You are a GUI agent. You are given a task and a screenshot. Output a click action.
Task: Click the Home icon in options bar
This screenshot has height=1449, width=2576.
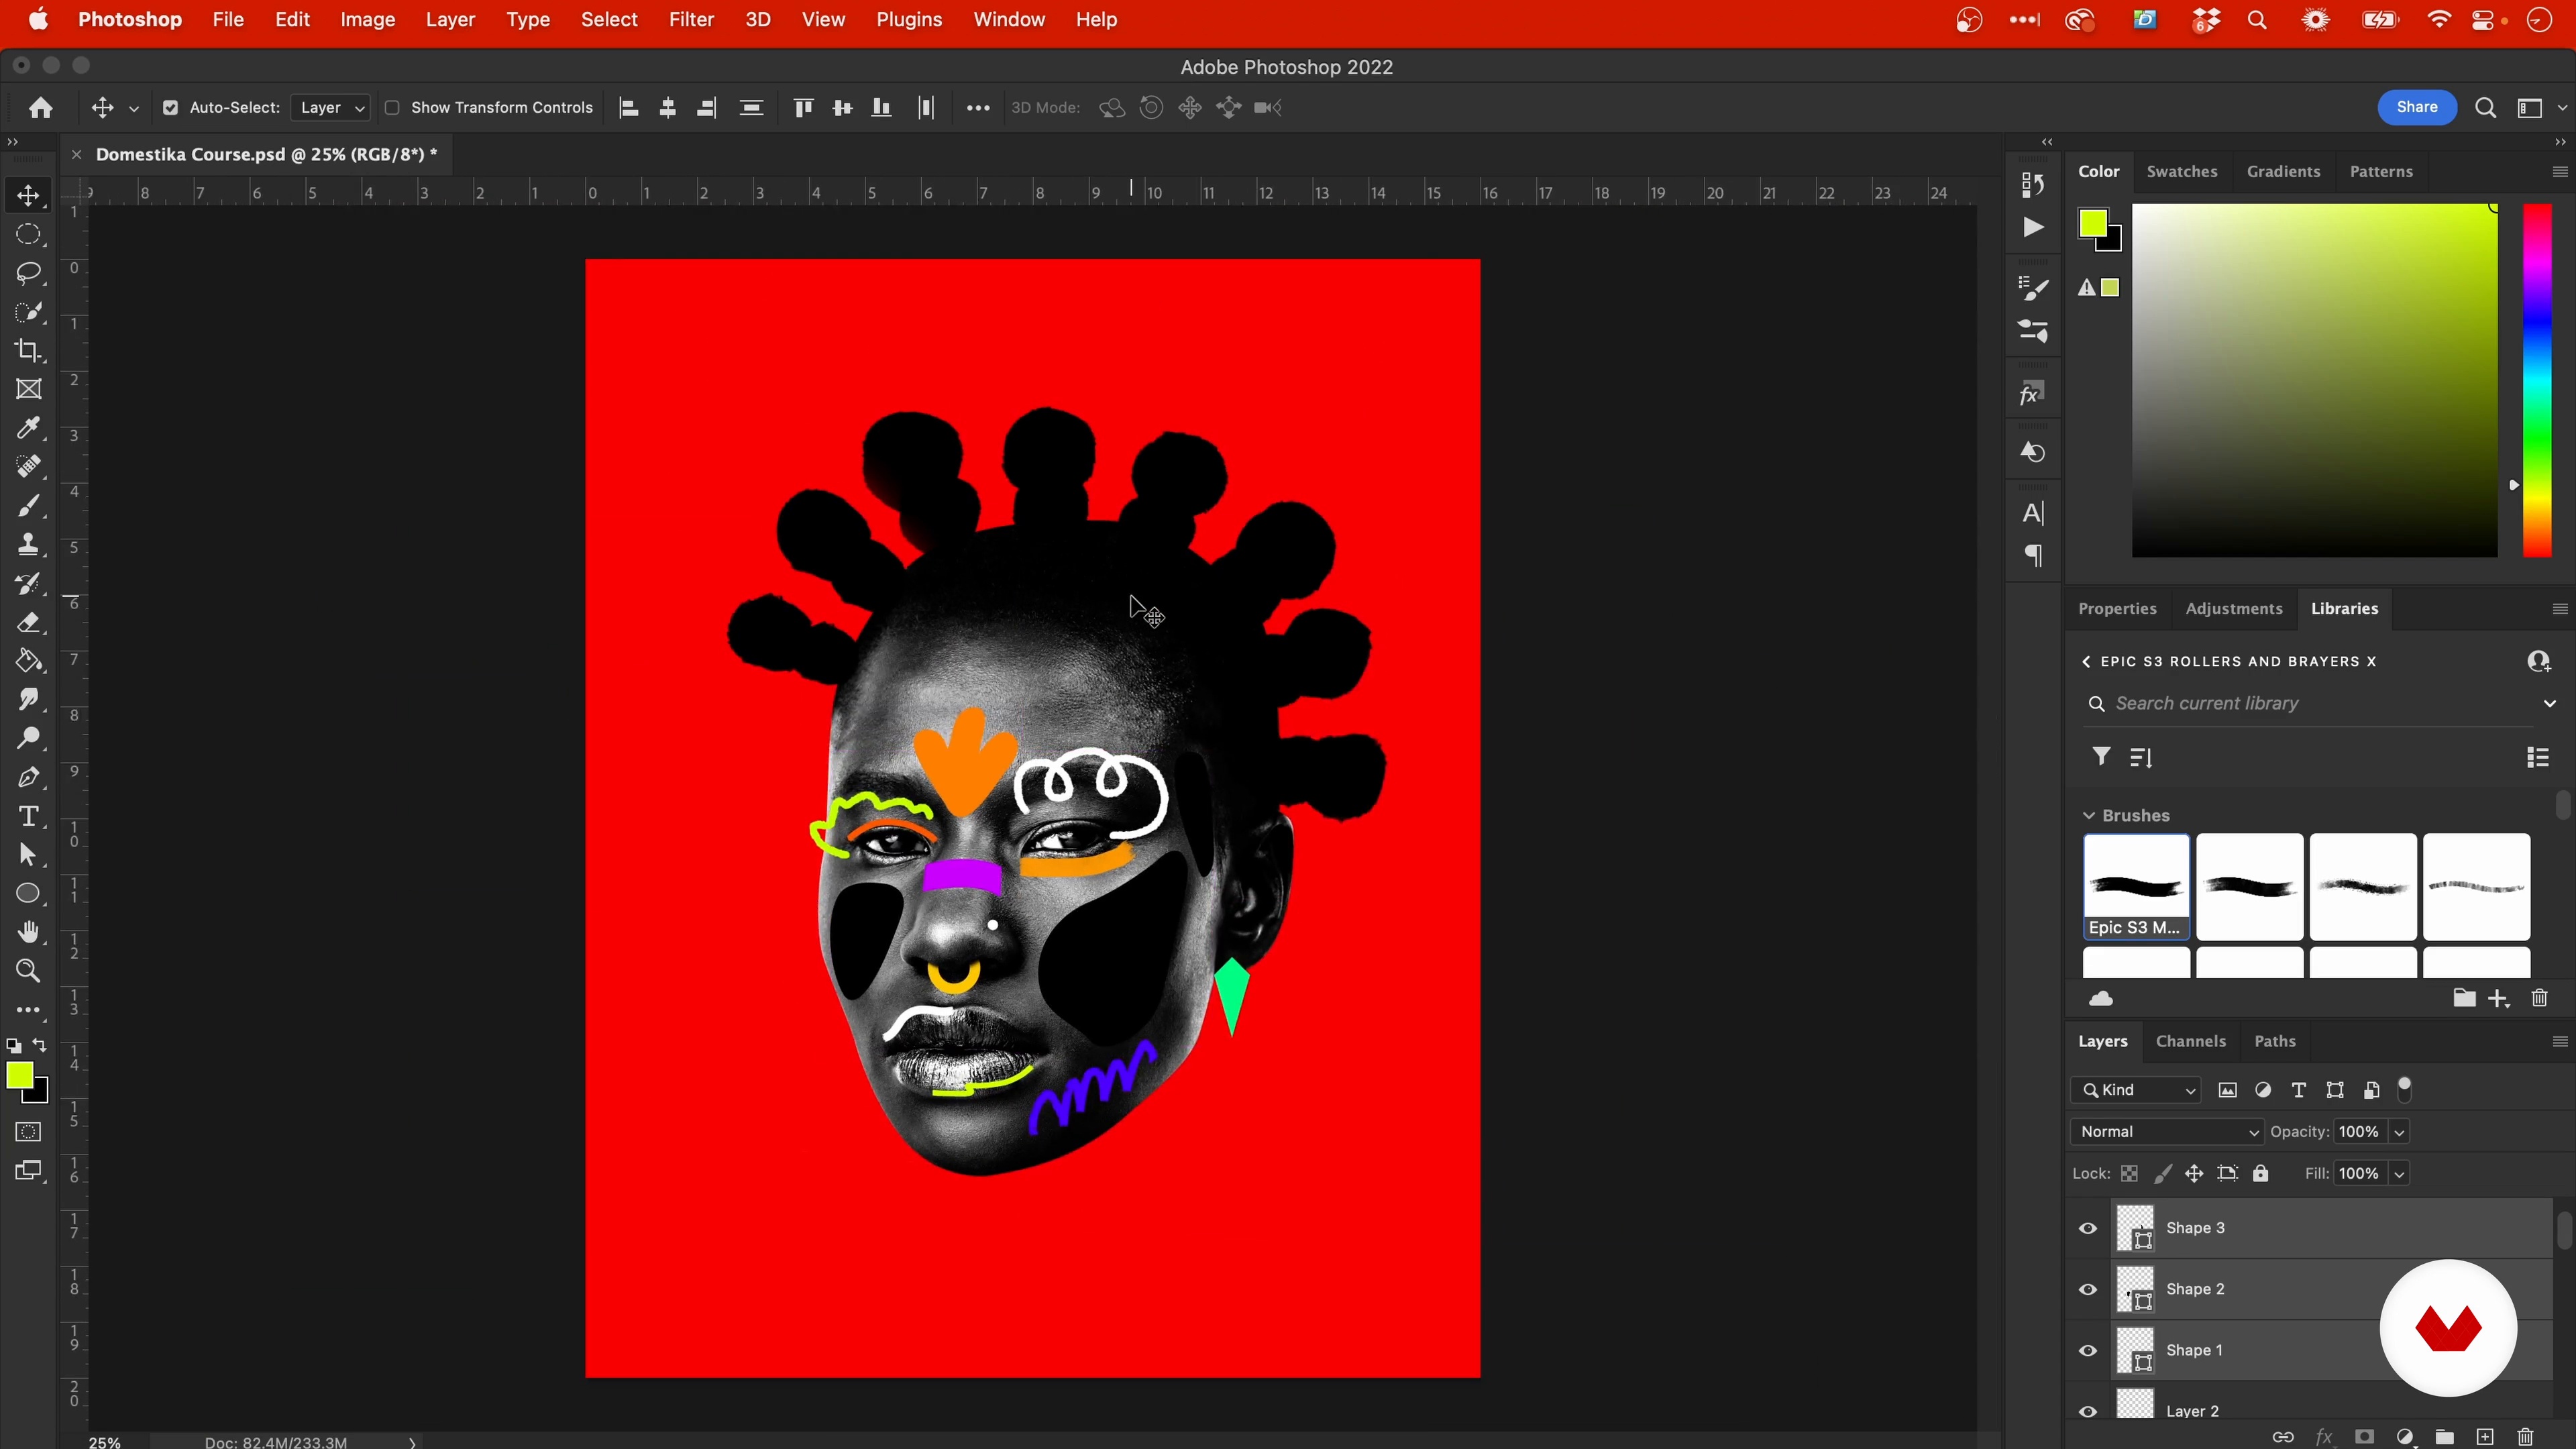[x=41, y=107]
